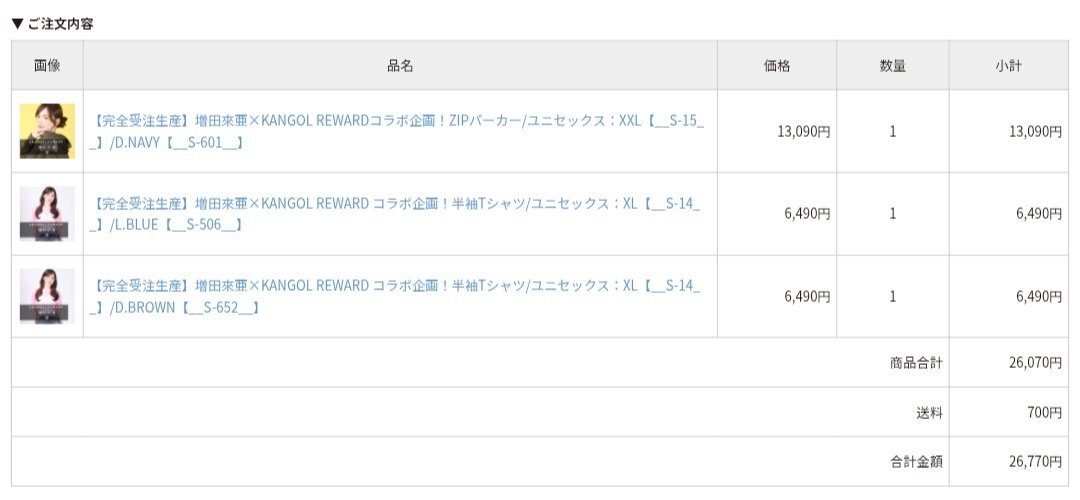This screenshot has width=1080, height=500.
Task: Open the ZIPパーカー XXL D.NAVY product link
Action: pos(397,132)
